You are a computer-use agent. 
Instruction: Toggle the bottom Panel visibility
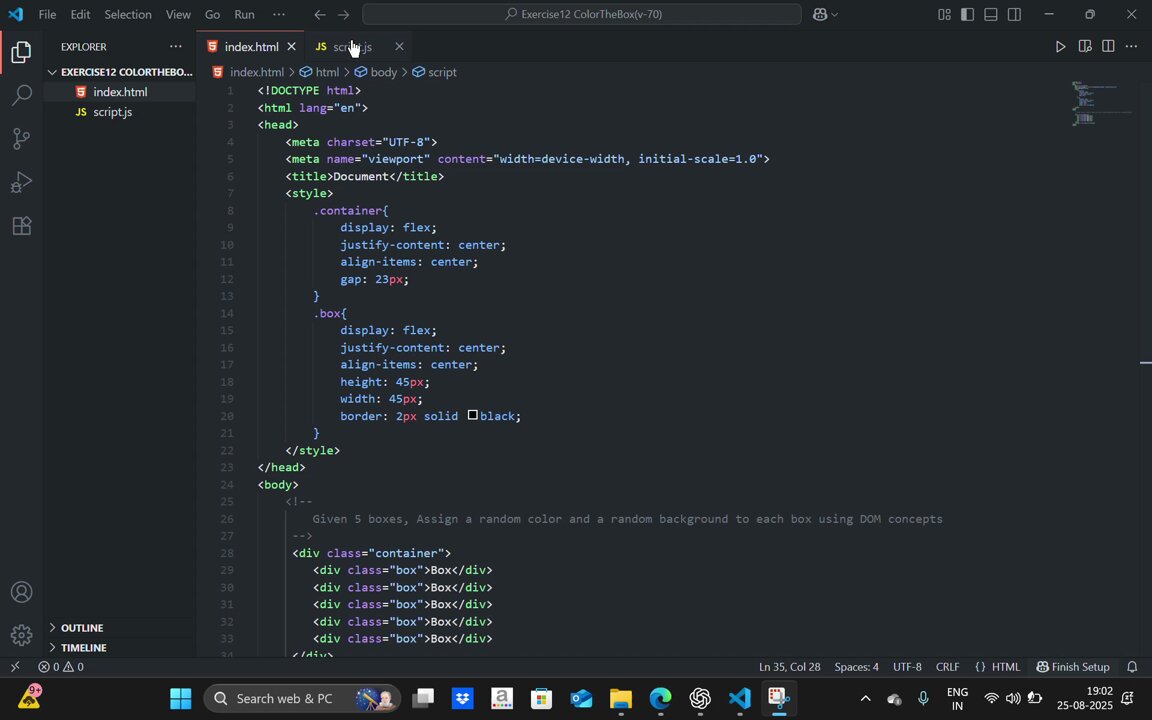(x=991, y=14)
